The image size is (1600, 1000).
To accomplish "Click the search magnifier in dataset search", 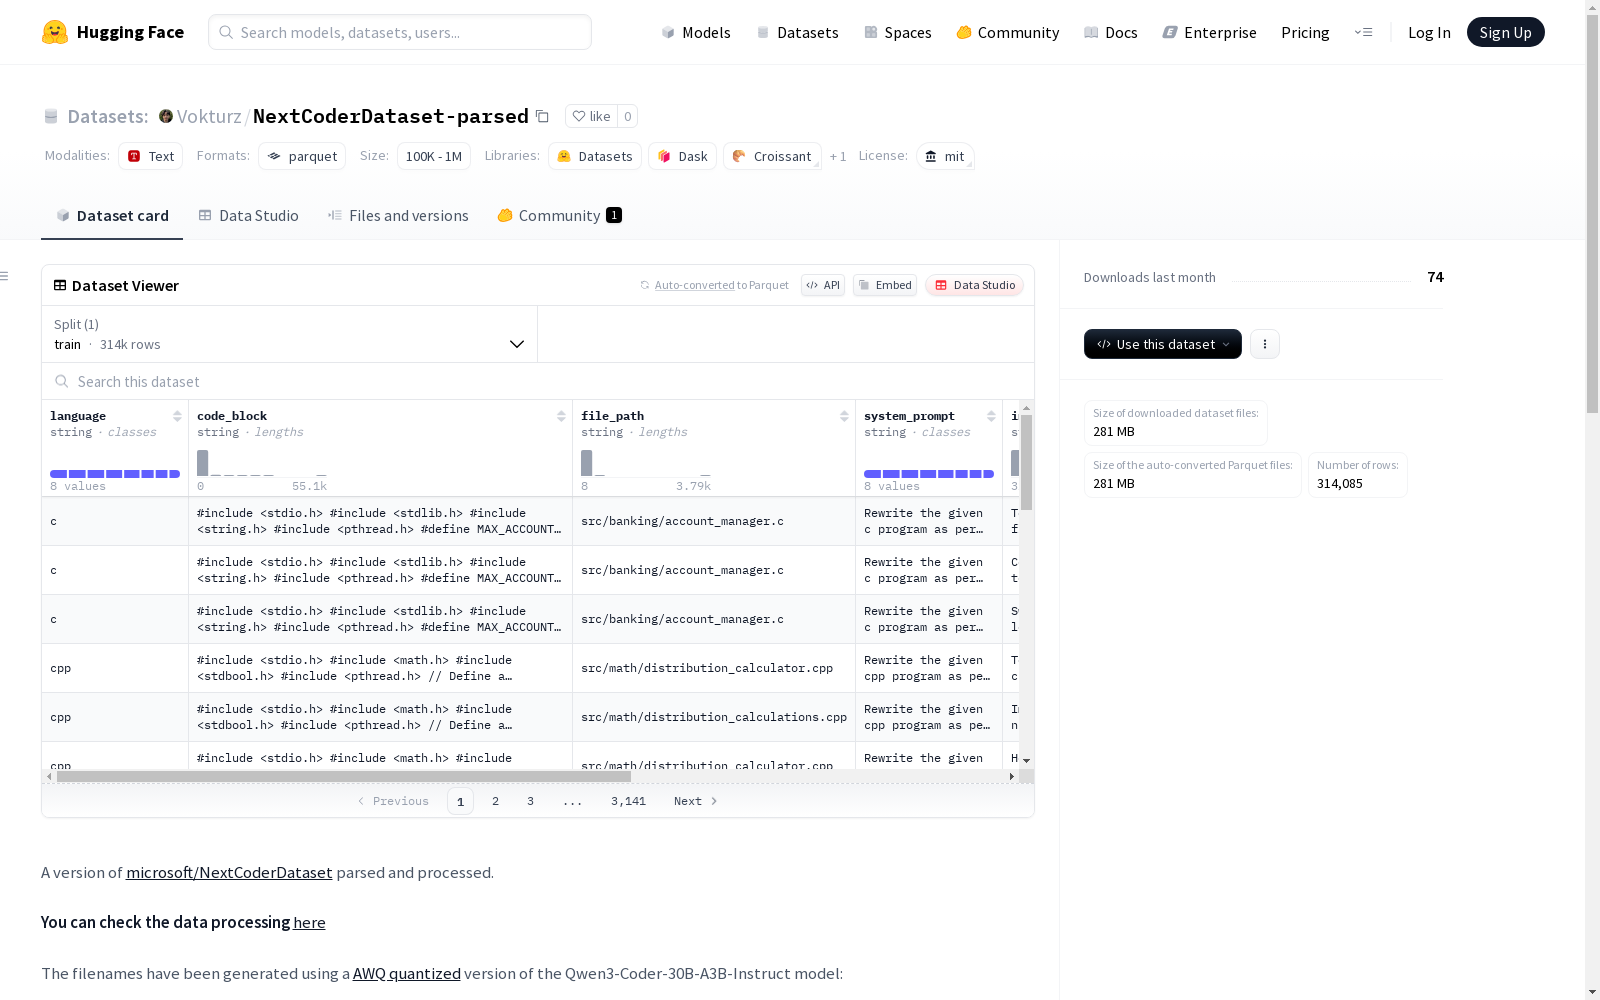I will (62, 381).
